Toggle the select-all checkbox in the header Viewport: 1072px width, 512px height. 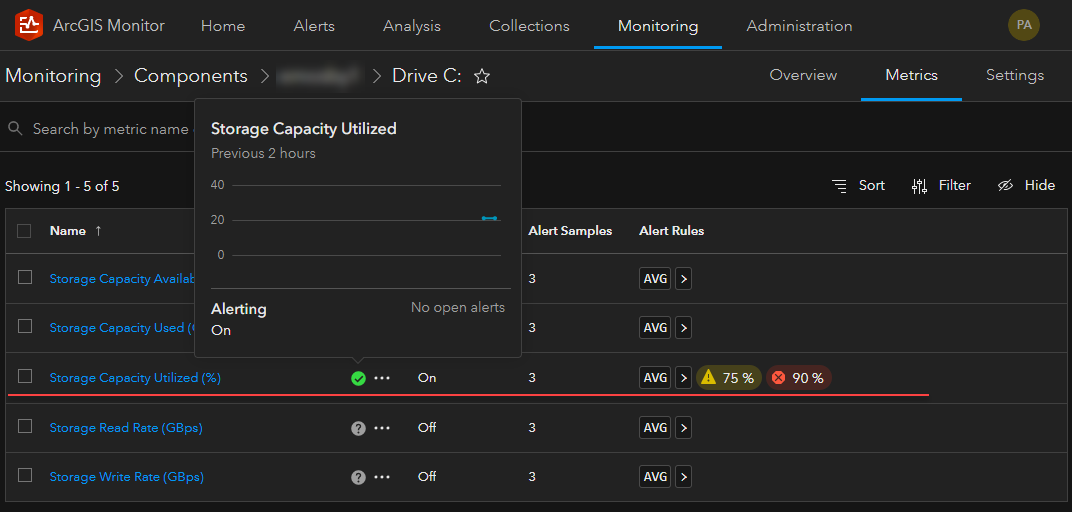[x=24, y=231]
